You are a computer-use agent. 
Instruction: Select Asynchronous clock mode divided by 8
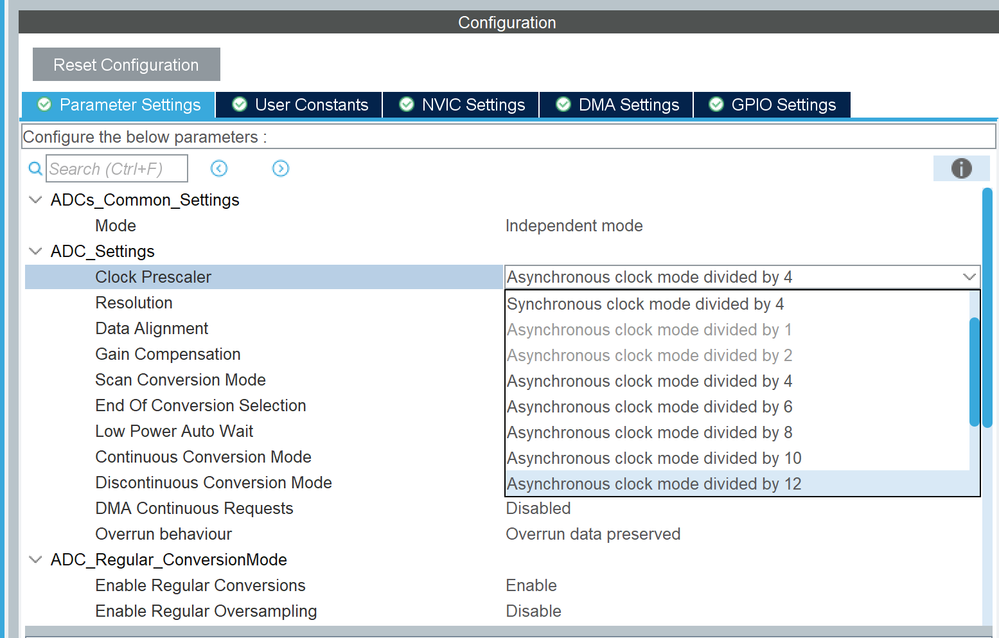click(x=737, y=432)
